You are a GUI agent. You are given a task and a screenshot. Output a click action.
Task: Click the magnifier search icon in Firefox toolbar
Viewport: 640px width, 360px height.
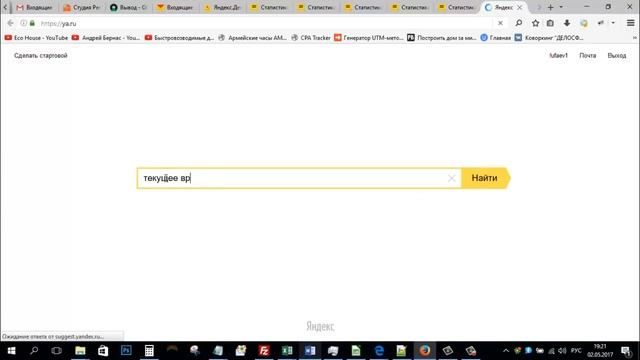518,23
